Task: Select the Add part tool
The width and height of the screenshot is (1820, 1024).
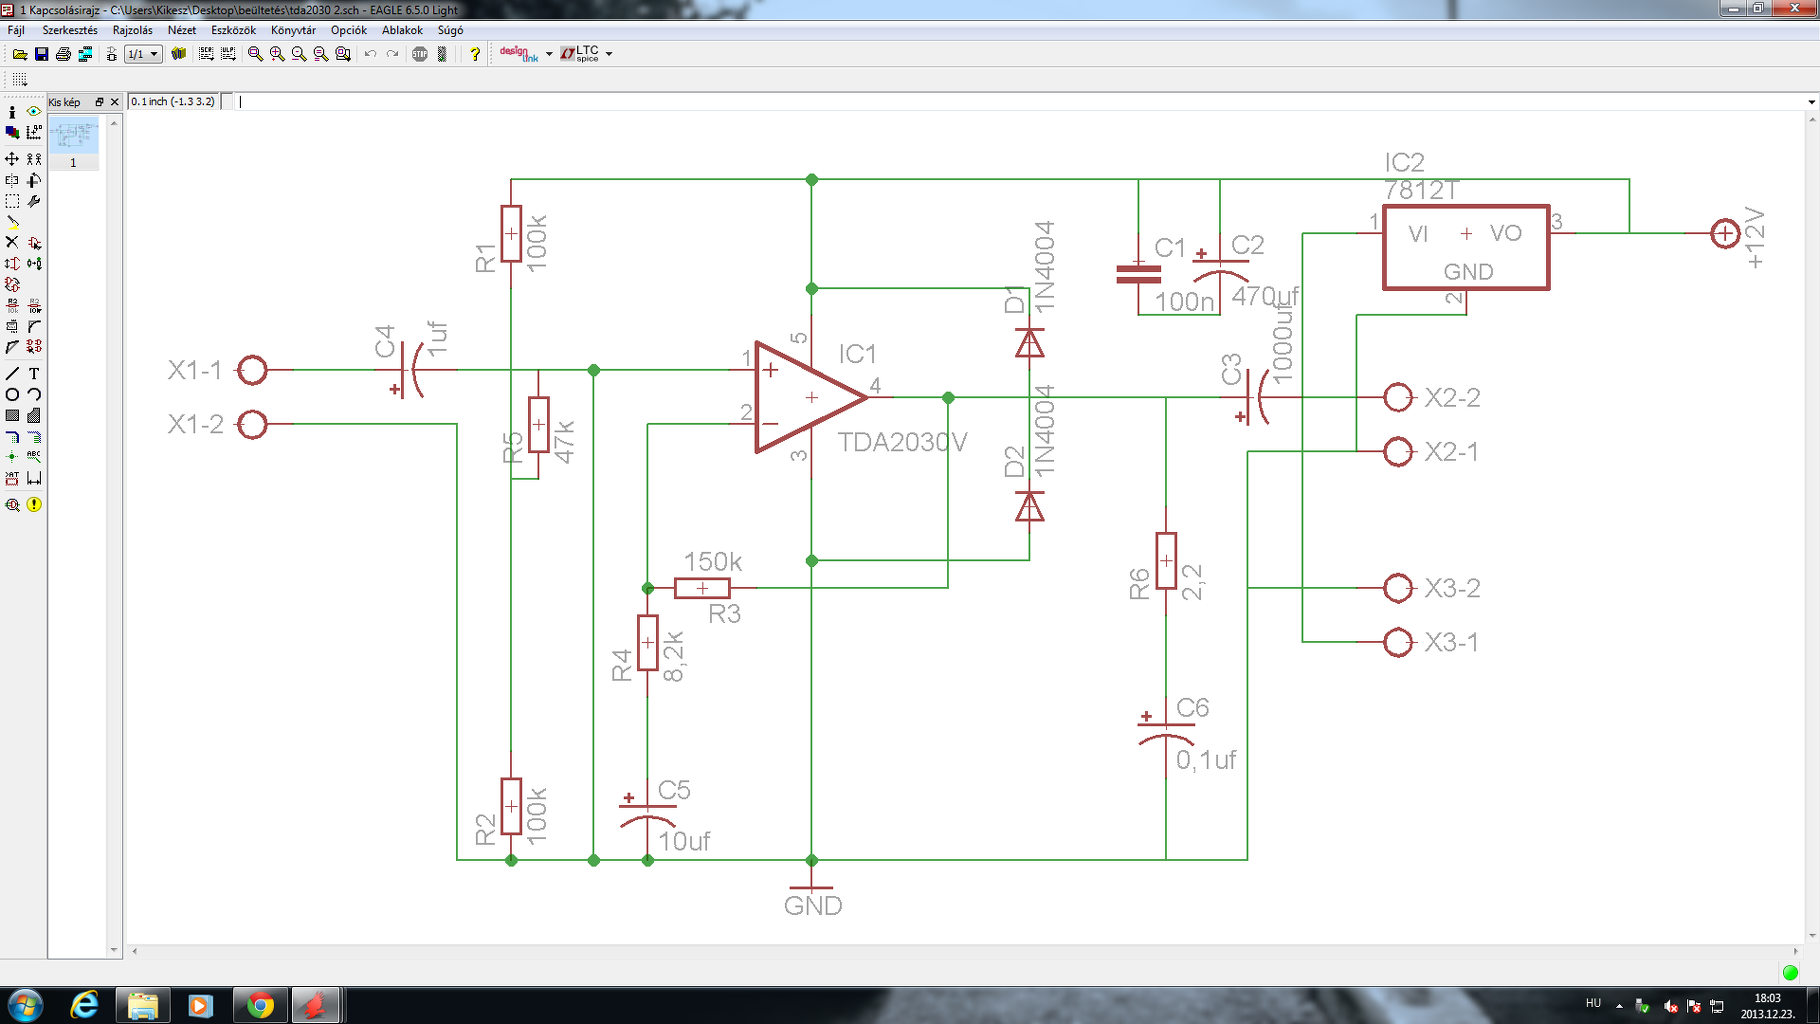Action: [34, 243]
